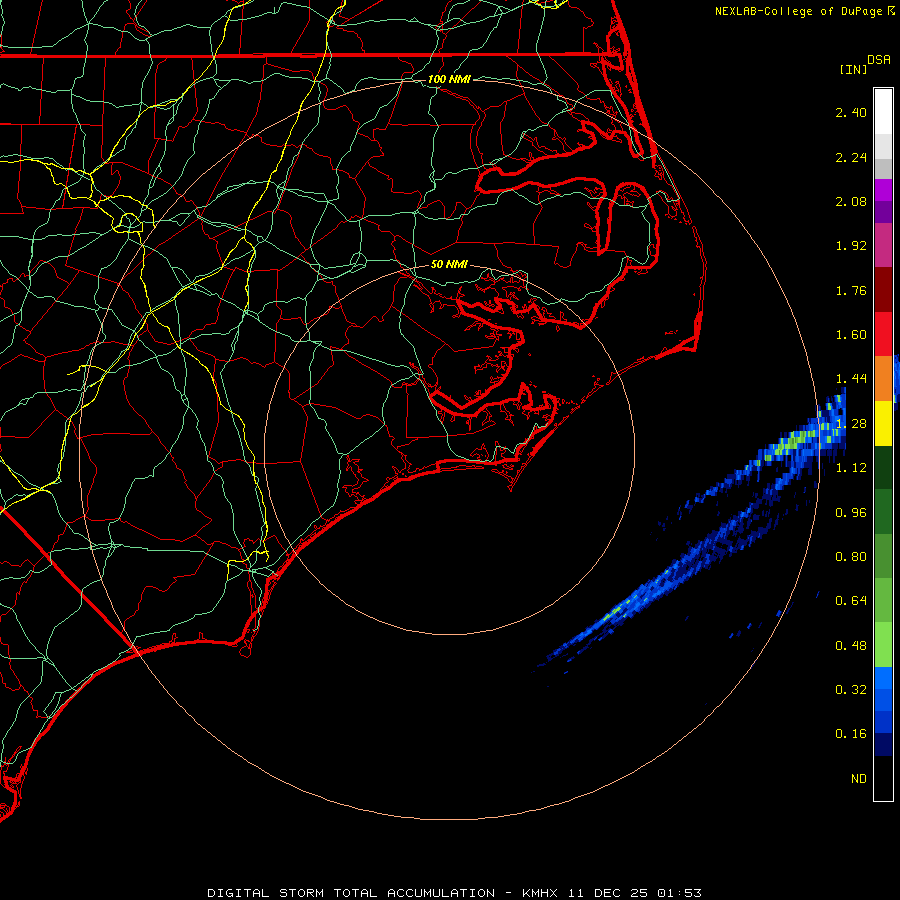The width and height of the screenshot is (900, 900).
Task: Click the 1.44 legend value
Action: (851, 379)
